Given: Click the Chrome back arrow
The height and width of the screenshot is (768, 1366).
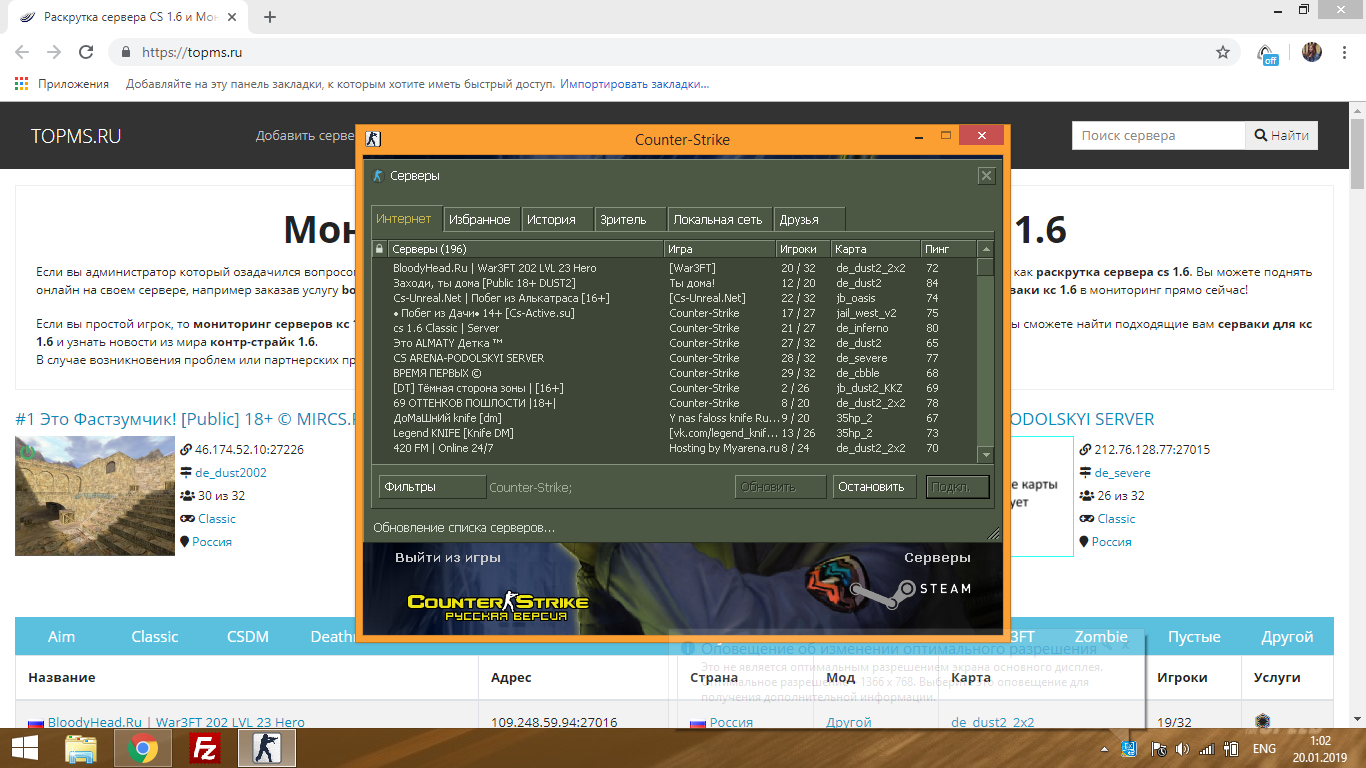Looking at the screenshot, I should pos(22,52).
